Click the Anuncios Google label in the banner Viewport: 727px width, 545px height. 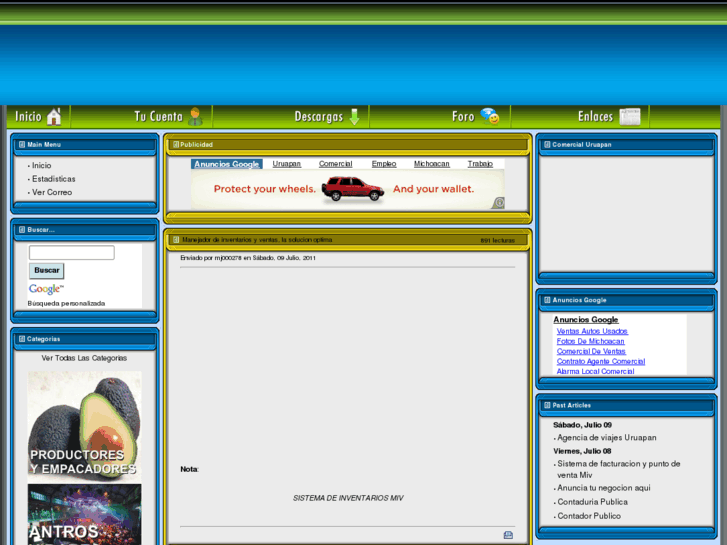(227, 164)
